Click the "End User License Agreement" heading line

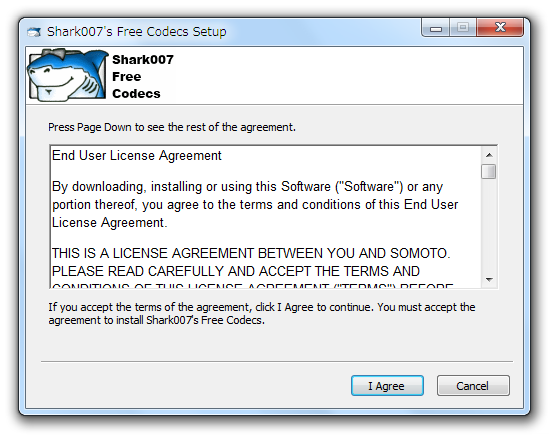click(137, 155)
